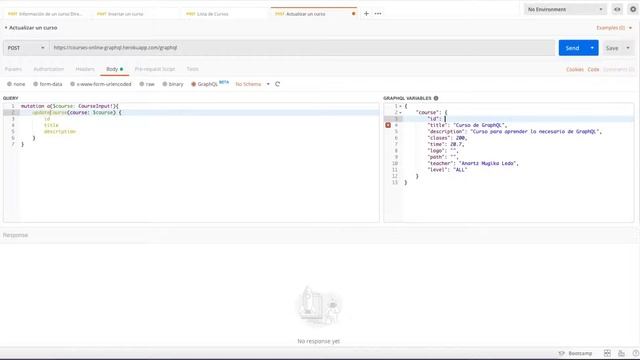Open the help icon in status bar

click(636, 353)
